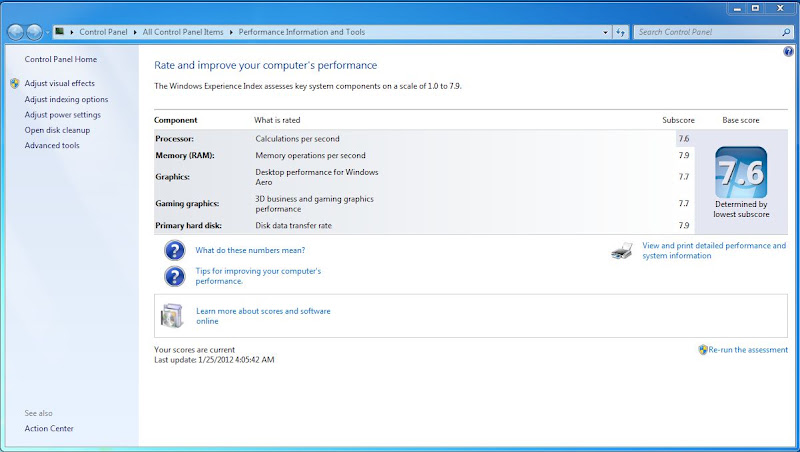
Task: Expand the arrow after 'Control Panel' breadcrumb
Action: pos(135,32)
